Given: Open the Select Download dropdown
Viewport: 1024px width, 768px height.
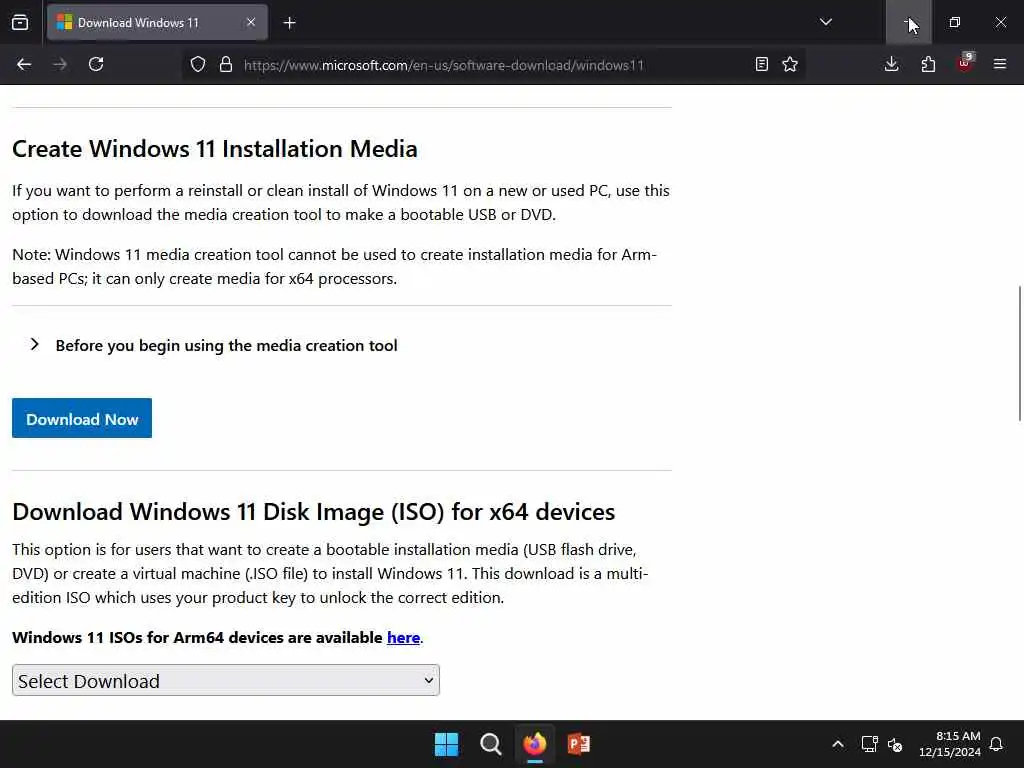Looking at the screenshot, I should click(226, 680).
